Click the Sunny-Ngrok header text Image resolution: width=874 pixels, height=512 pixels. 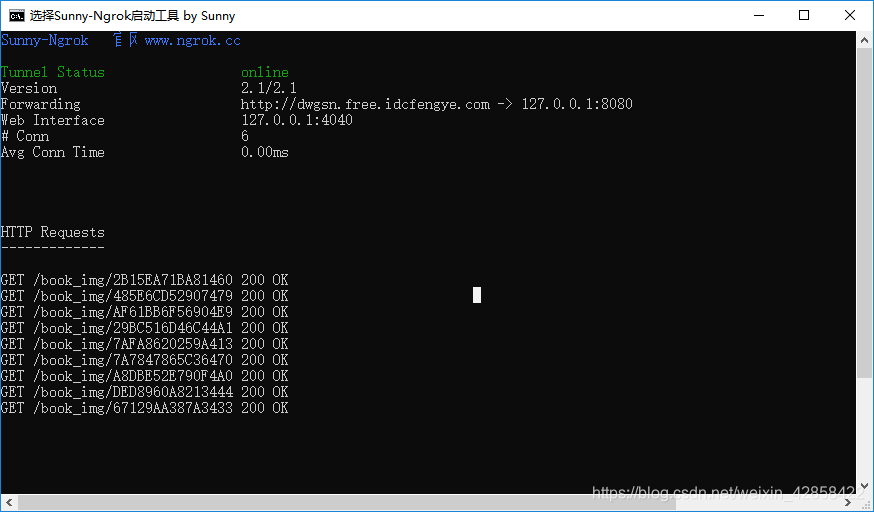click(45, 41)
